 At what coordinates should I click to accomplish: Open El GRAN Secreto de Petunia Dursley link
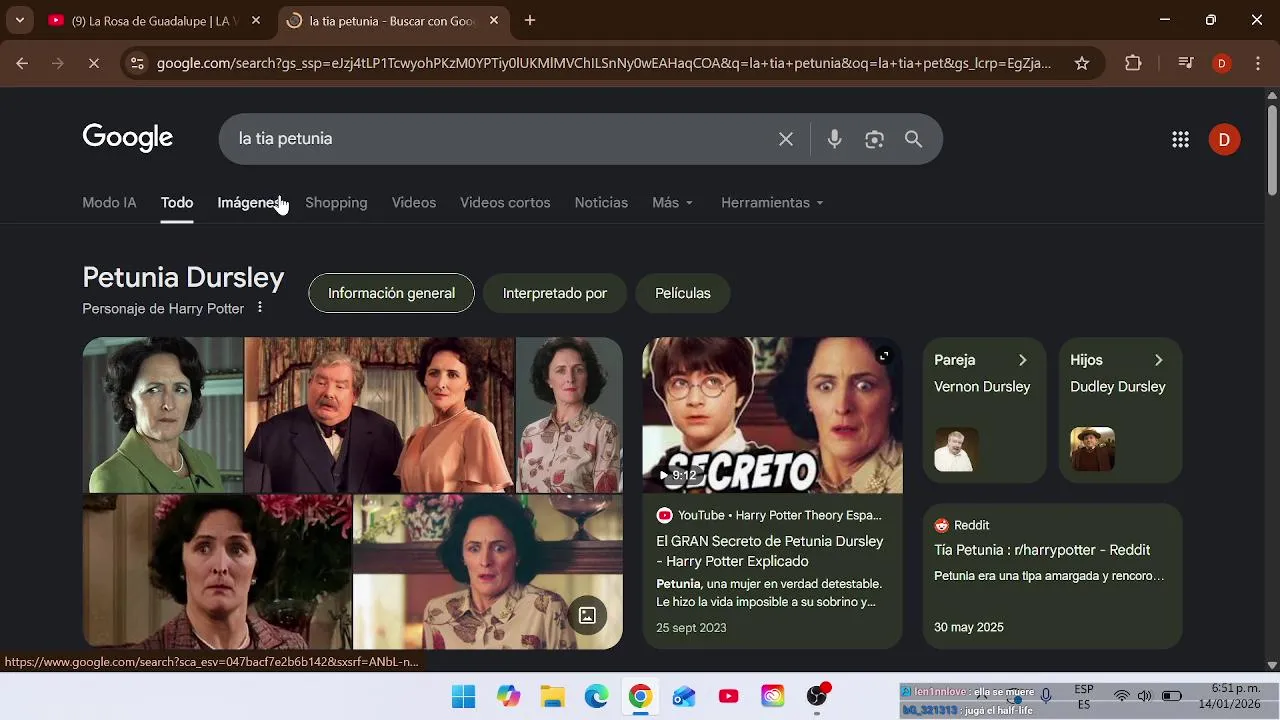[770, 551]
